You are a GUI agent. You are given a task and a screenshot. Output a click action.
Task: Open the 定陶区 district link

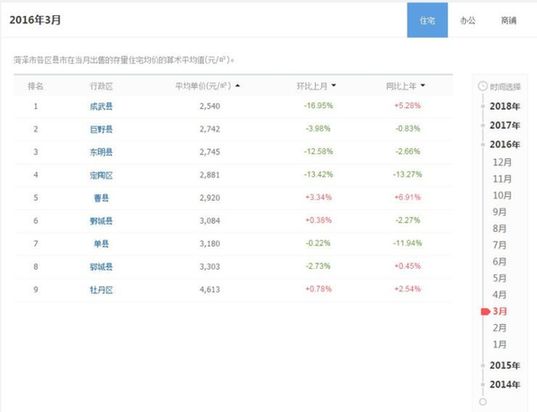point(101,175)
